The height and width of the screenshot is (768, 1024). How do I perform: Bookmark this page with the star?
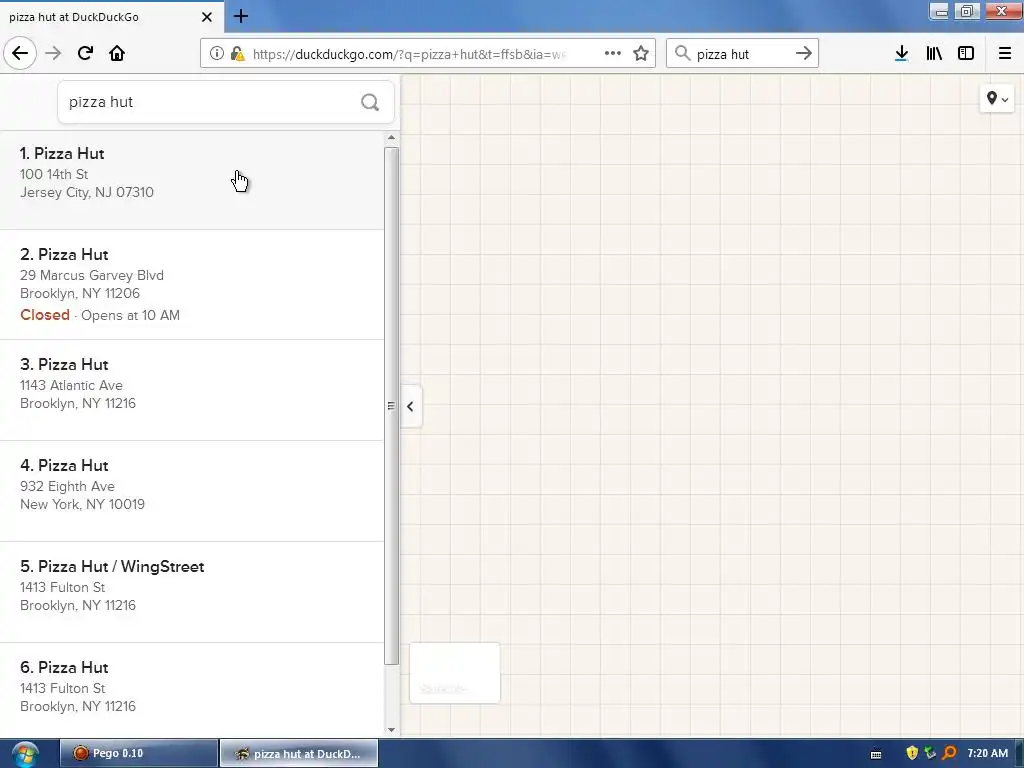[x=641, y=53]
